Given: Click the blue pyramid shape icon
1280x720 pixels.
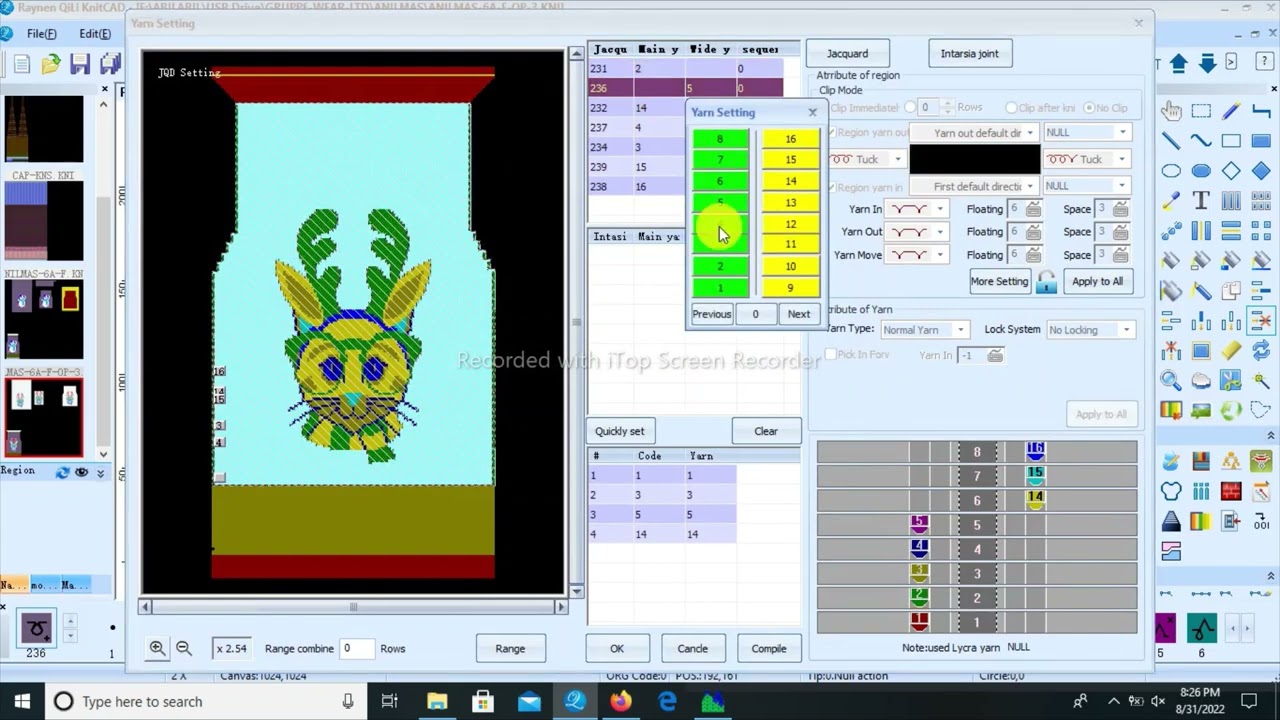Looking at the screenshot, I should click(1171, 521).
